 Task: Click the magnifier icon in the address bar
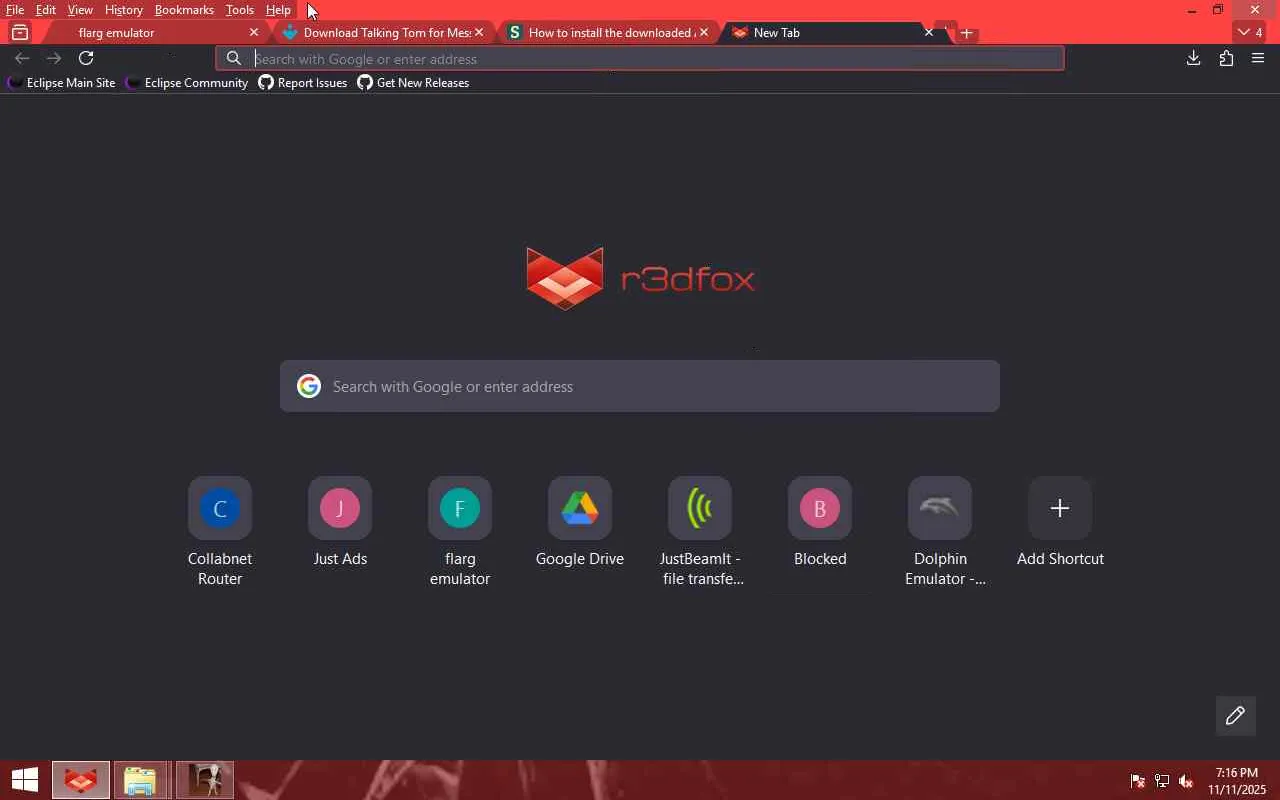point(234,59)
